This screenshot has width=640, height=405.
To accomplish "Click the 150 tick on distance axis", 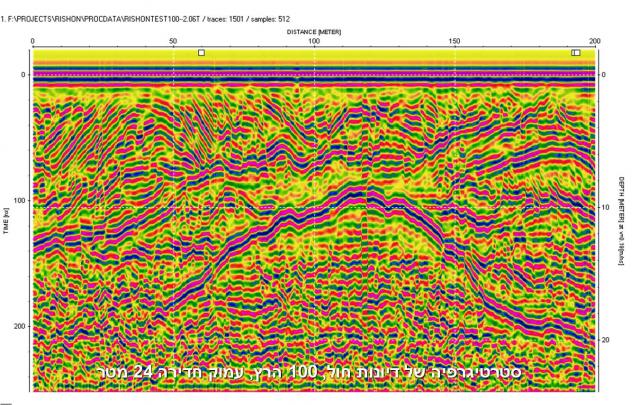I will point(454,41).
